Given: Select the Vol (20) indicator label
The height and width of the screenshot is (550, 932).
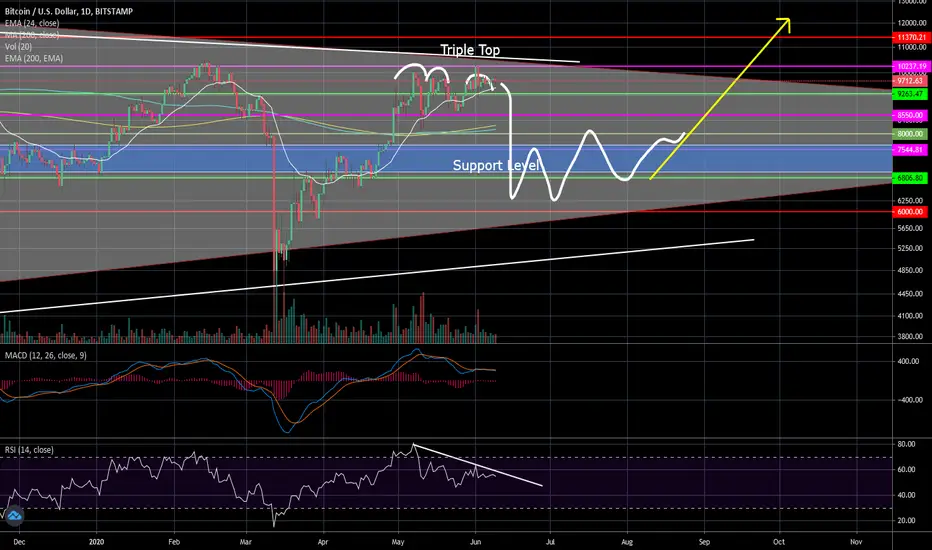Looking at the screenshot, I should pos(18,46).
